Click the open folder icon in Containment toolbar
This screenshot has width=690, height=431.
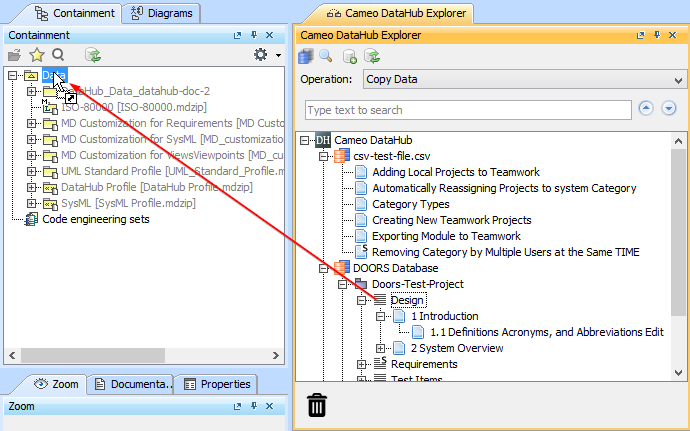click(x=14, y=55)
